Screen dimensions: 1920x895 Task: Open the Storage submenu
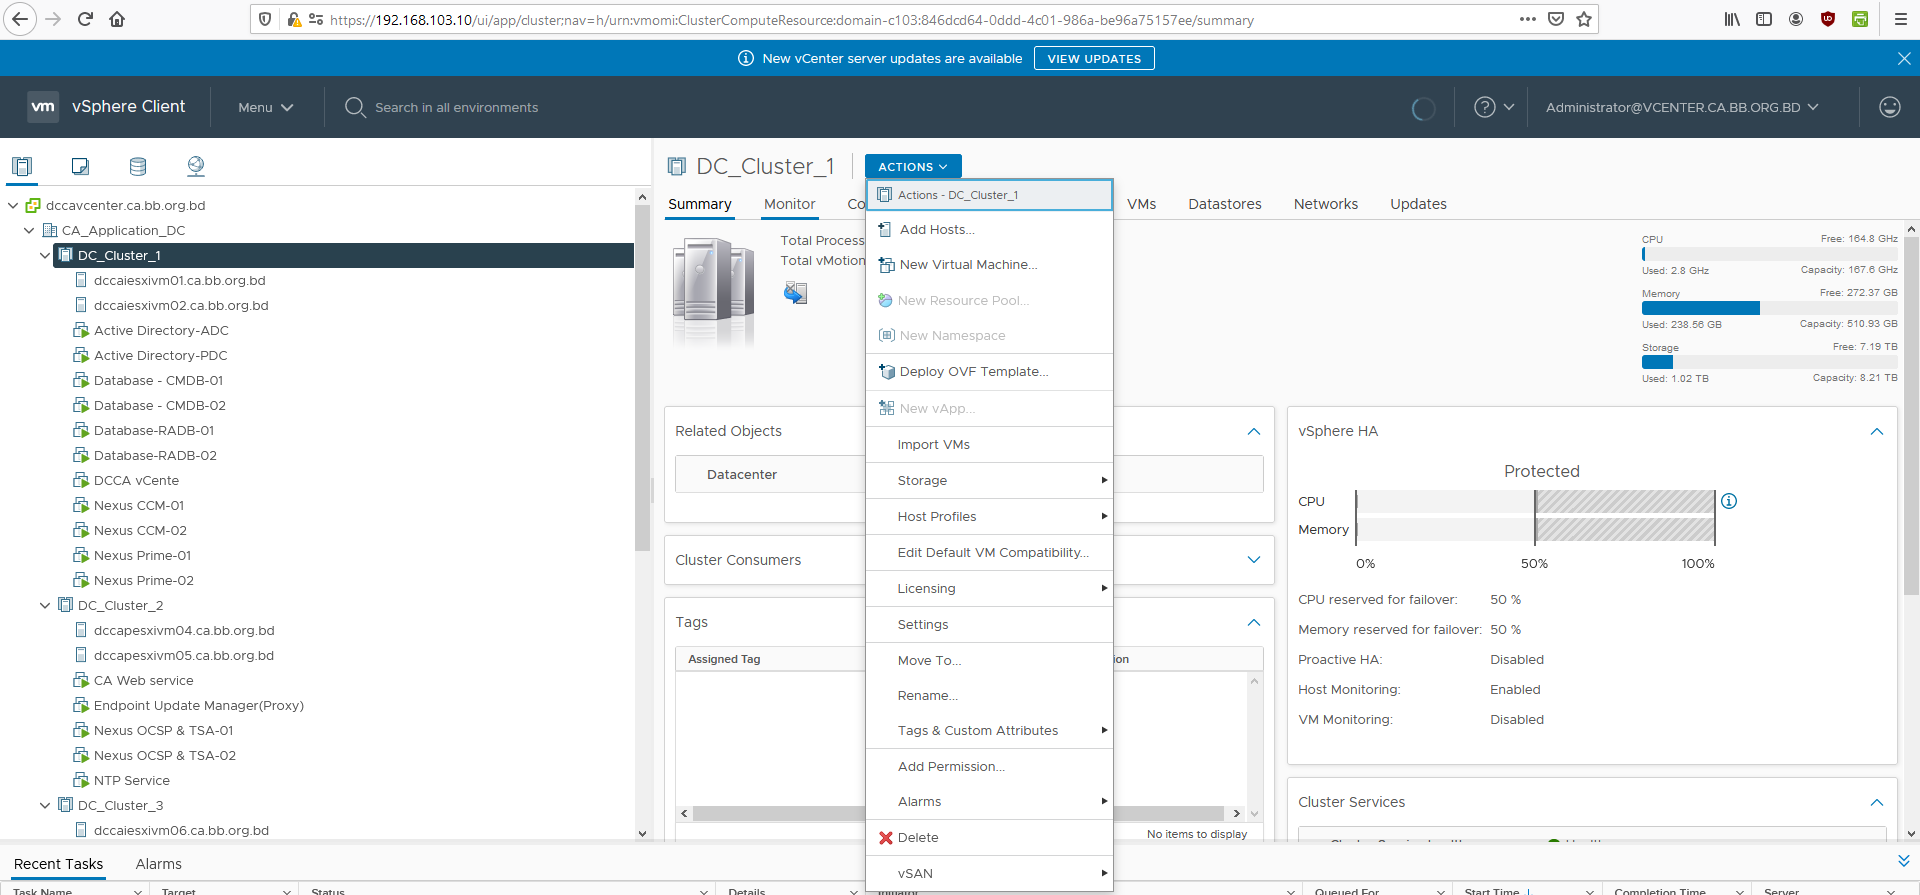click(x=990, y=481)
